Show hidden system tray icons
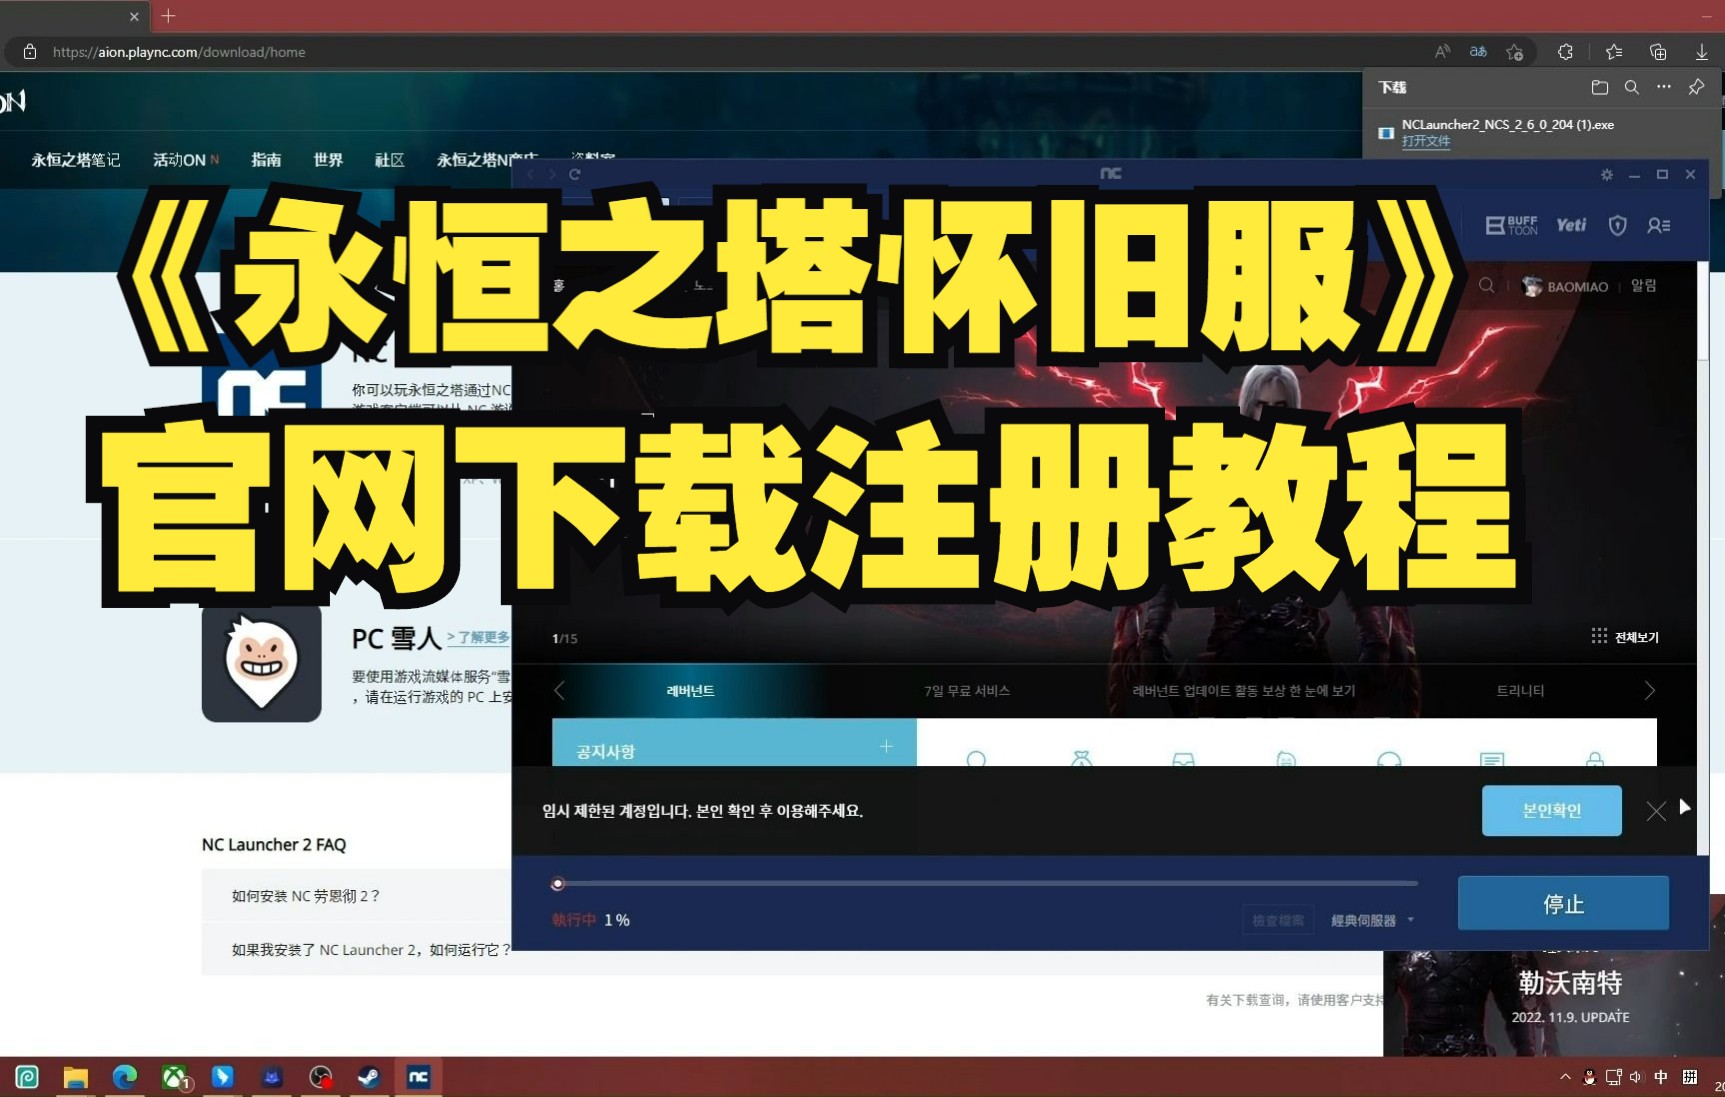This screenshot has height=1097, width=1725. pos(1565,1077)
